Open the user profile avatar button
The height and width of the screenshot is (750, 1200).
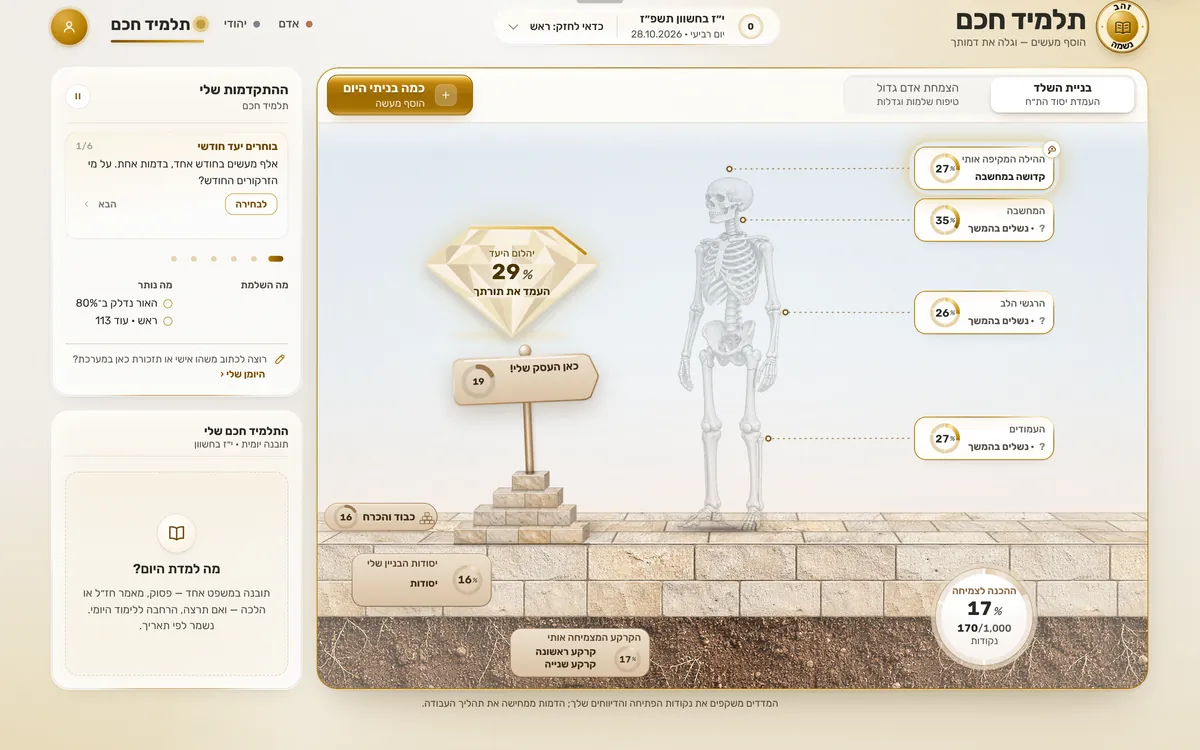click(69, 27)
